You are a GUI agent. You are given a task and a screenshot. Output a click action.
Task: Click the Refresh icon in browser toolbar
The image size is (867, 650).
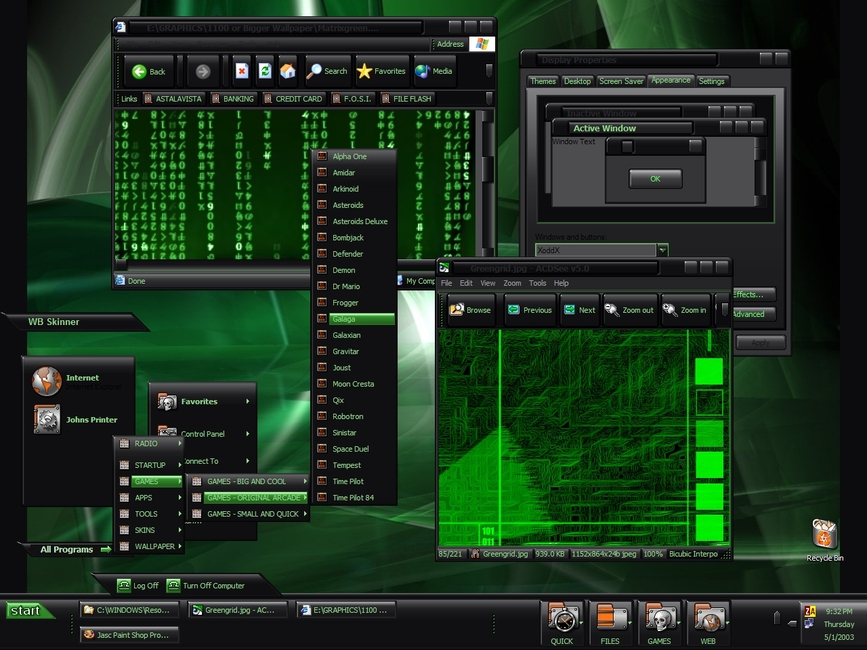265,71
